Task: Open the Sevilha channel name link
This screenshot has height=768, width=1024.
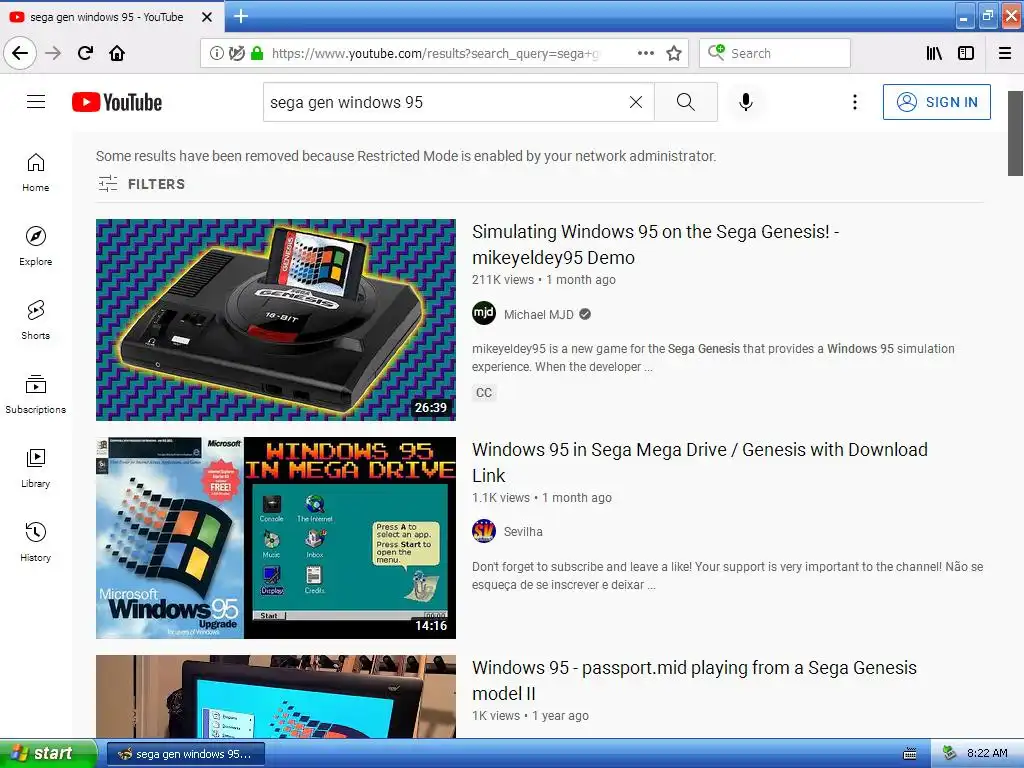Action: pos(523,532)
